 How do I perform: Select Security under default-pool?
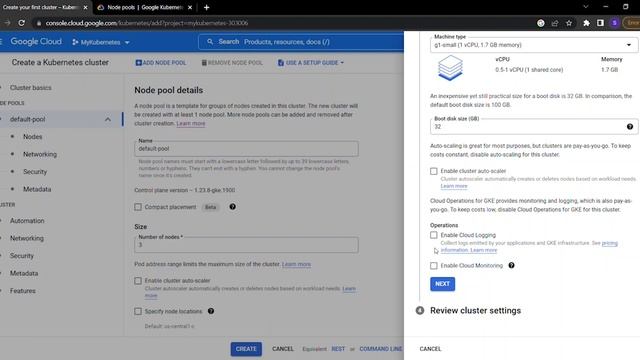35,172
